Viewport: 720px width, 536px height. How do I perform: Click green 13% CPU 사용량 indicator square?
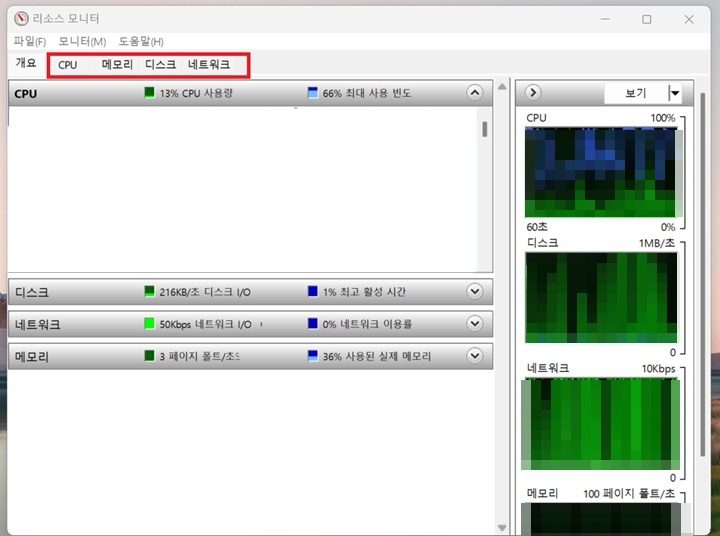pos(149,92)
